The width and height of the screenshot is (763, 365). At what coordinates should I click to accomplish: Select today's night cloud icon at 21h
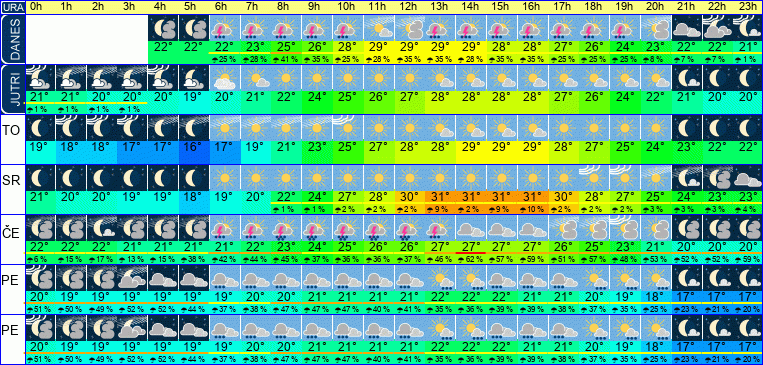point(686,28)
